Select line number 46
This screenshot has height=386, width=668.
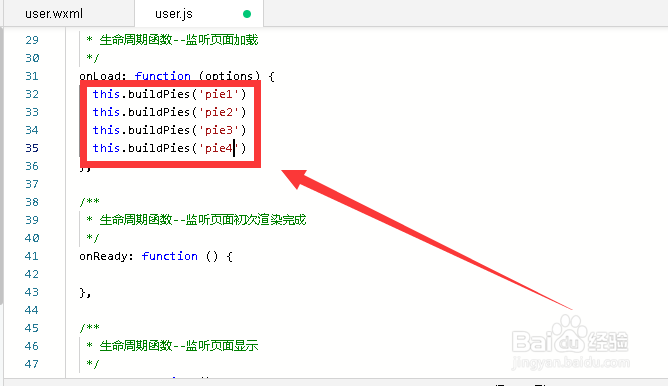point(32,346)
